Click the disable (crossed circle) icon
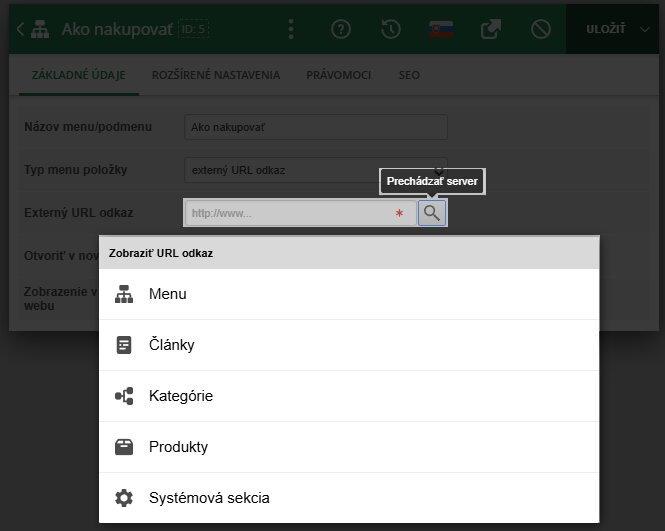The width and height of the screenshot is (665, 531). tap(541, 29)
